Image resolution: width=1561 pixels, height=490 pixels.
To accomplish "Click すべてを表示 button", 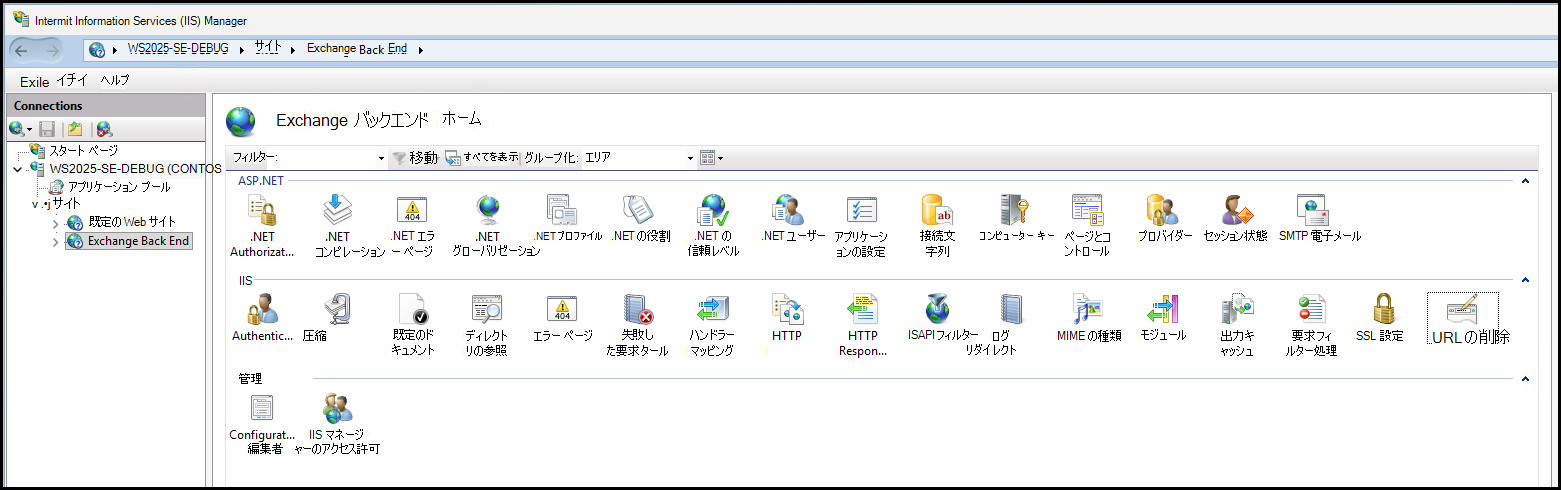I will [x=482, y=158].
